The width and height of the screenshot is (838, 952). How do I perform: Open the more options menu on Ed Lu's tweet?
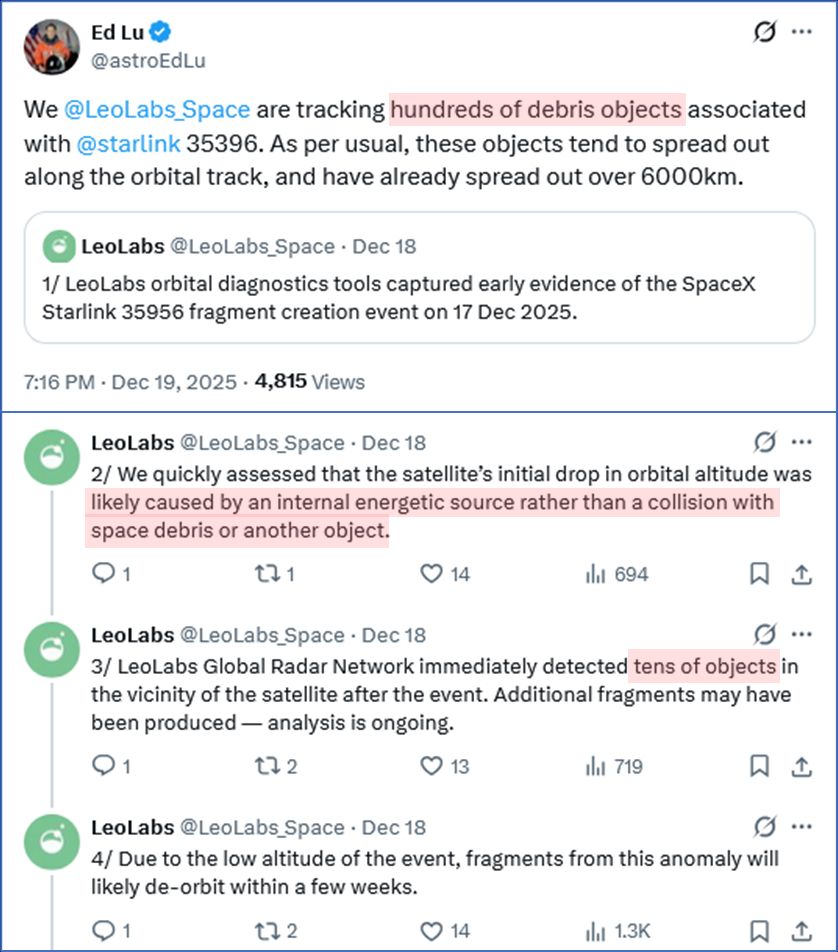coord(803,32)
